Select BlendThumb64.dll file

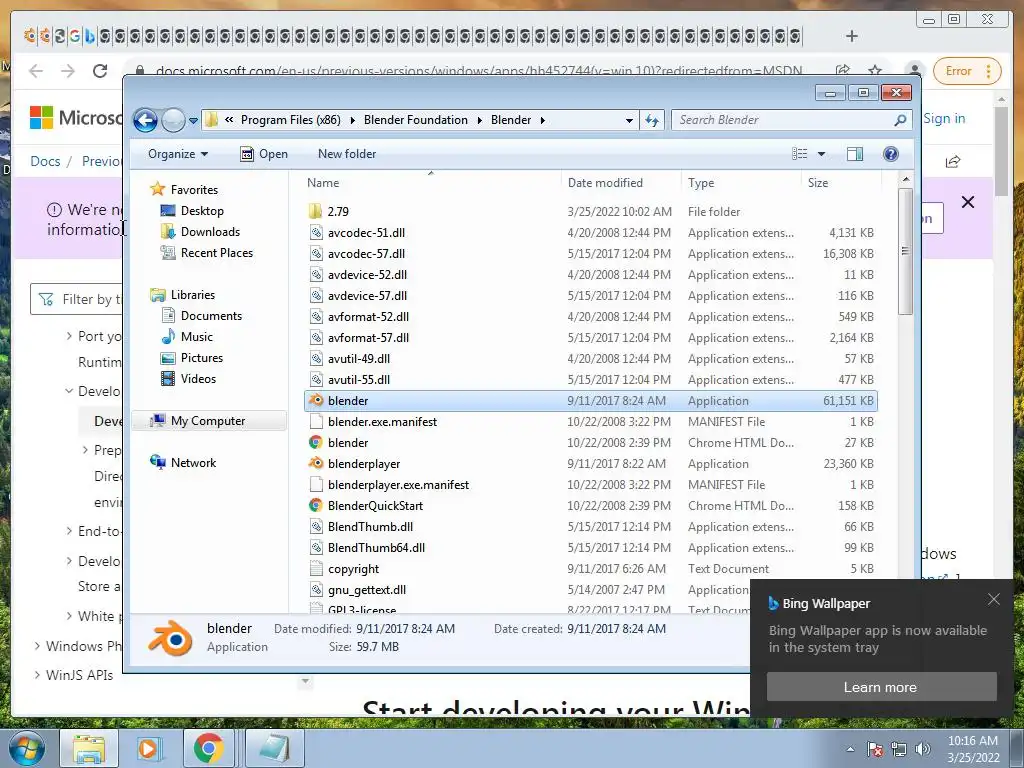click(376, 547)
